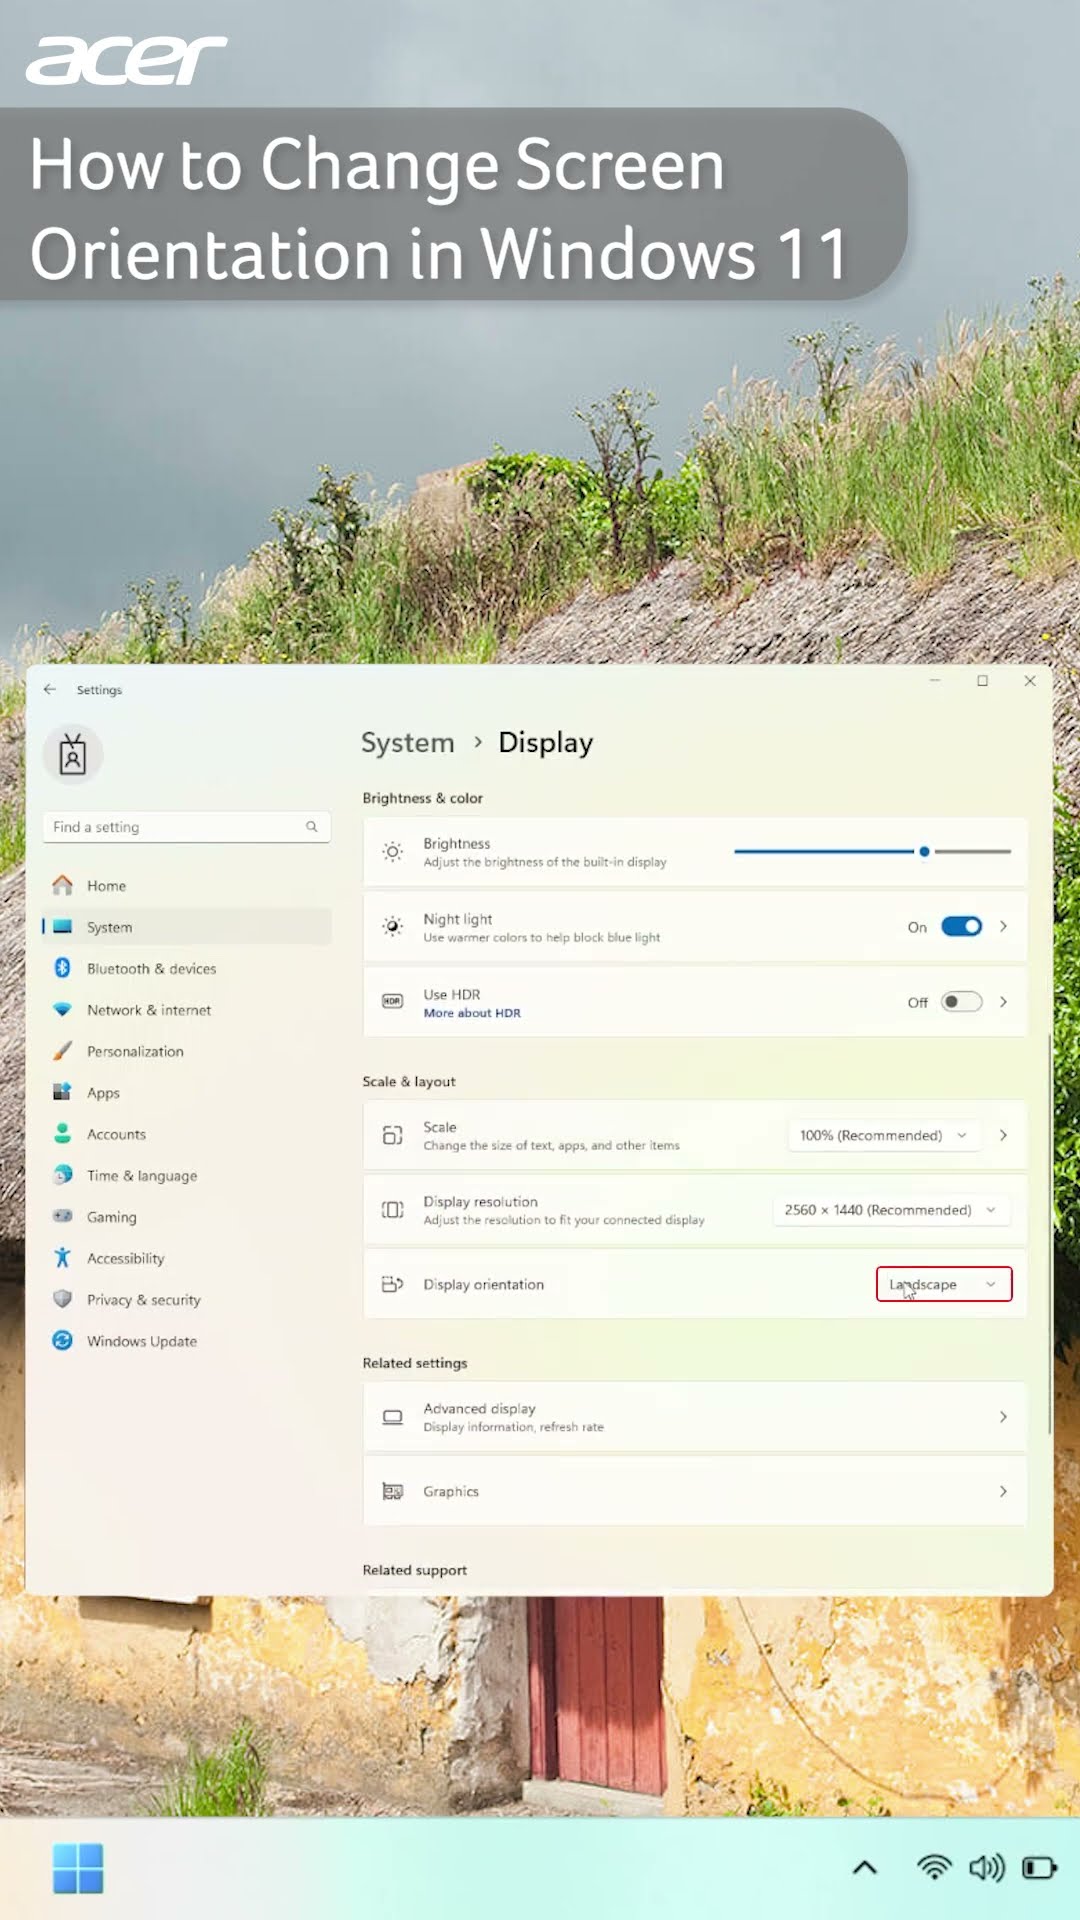Click the taskbar volume speaker icon
The image size is (1080, 1920).
point(987,1867)
